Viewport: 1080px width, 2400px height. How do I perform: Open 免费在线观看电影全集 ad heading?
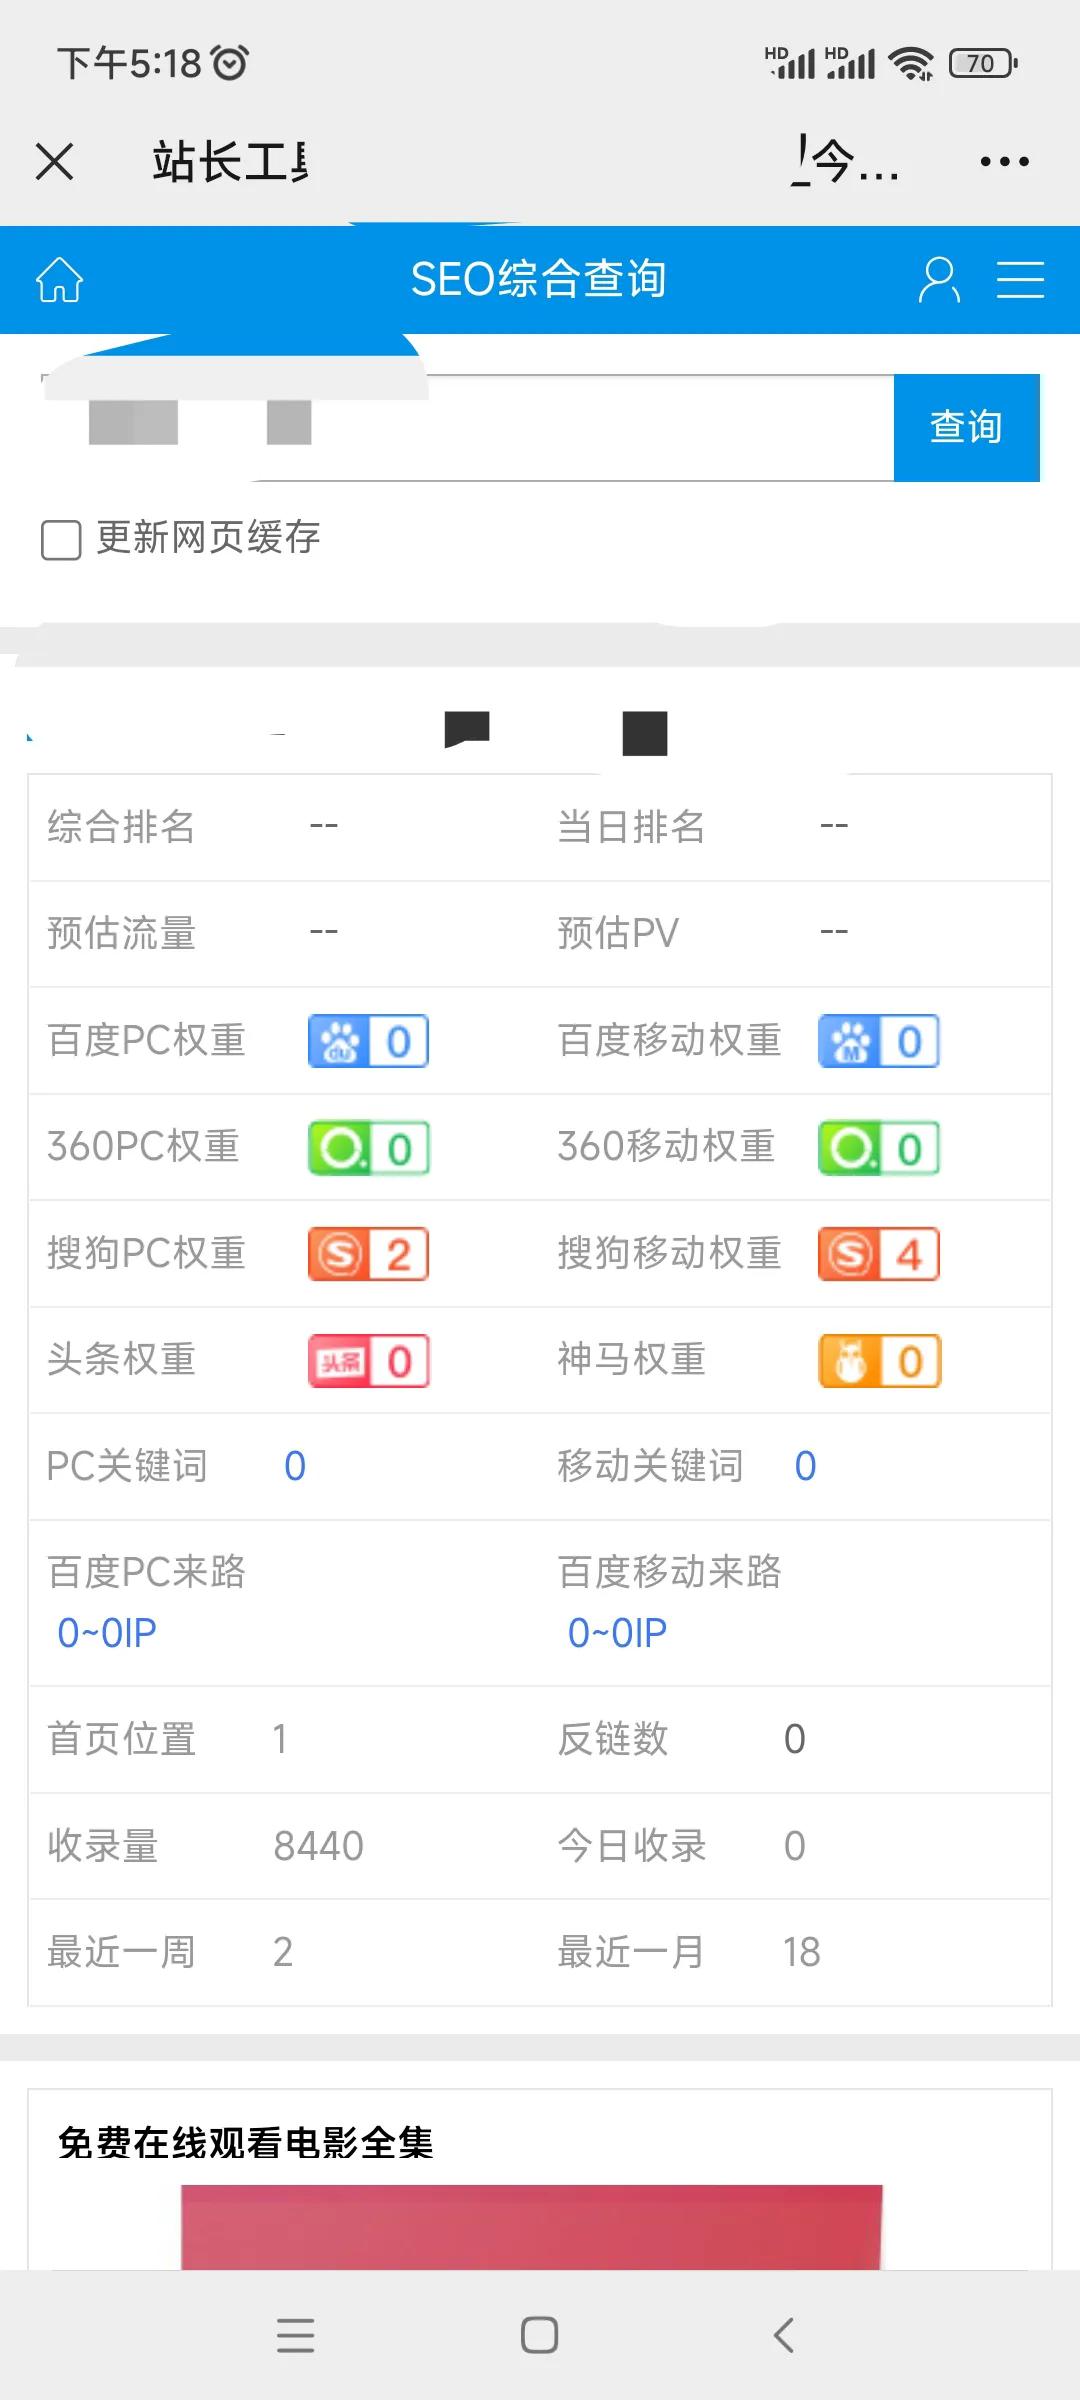point(245,2143)
